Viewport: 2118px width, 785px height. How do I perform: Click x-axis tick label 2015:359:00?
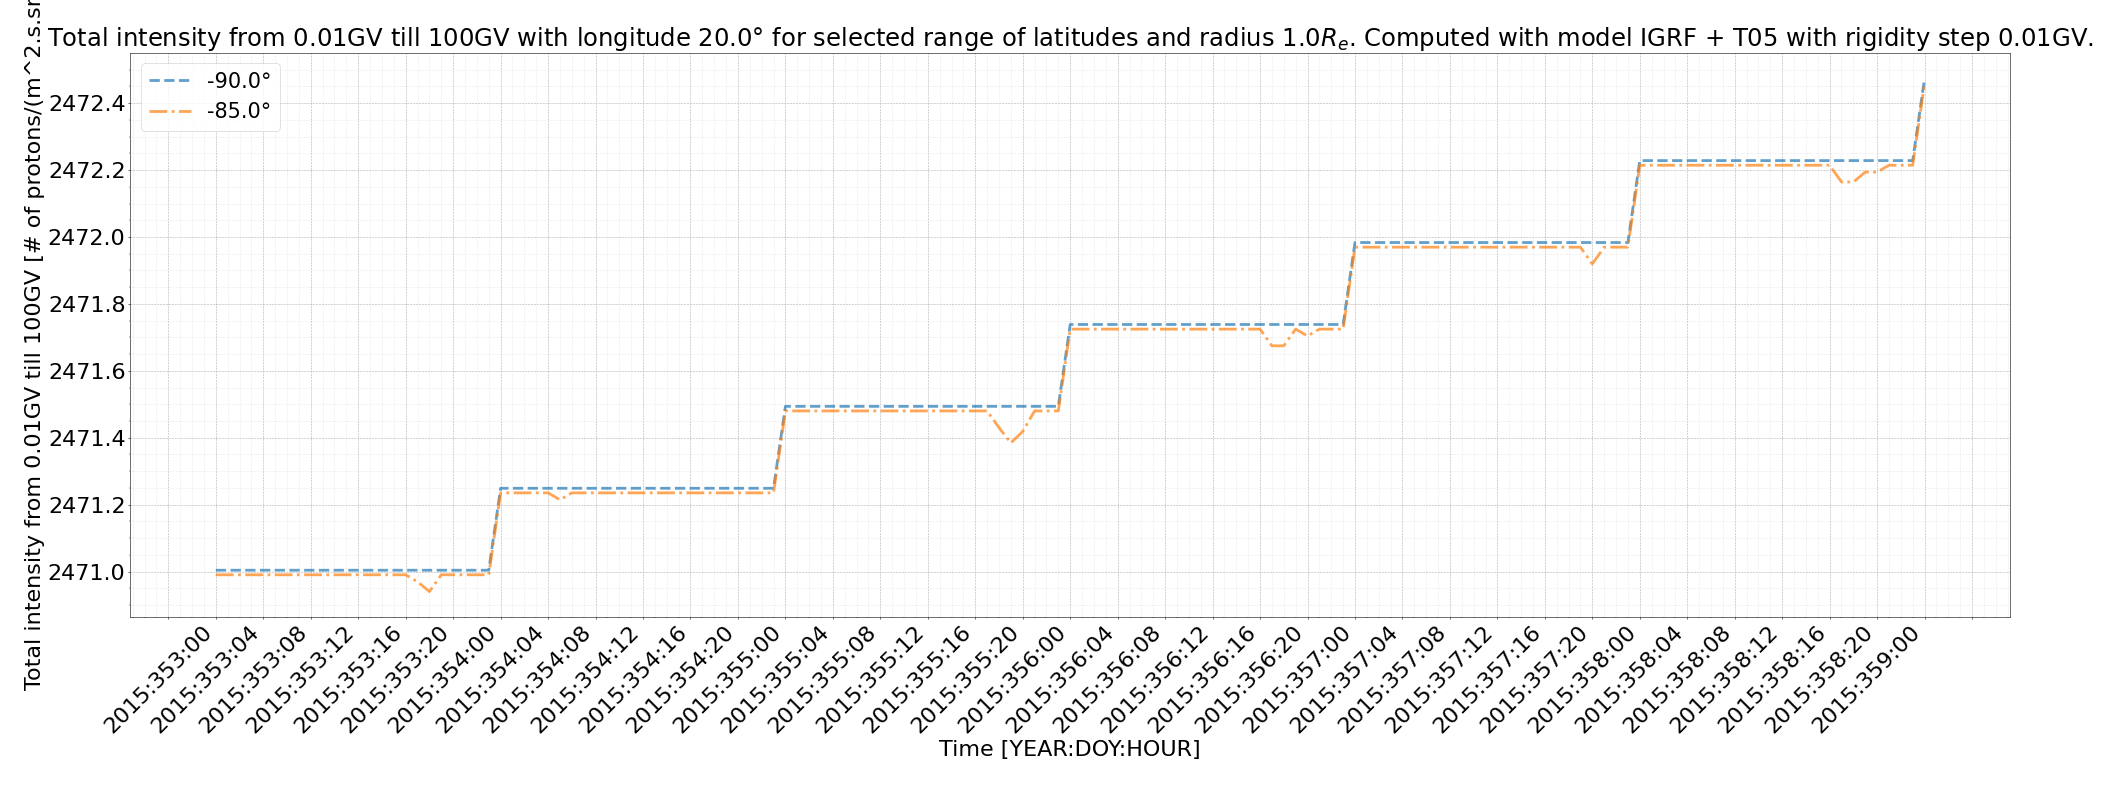tap(1869, 680)
